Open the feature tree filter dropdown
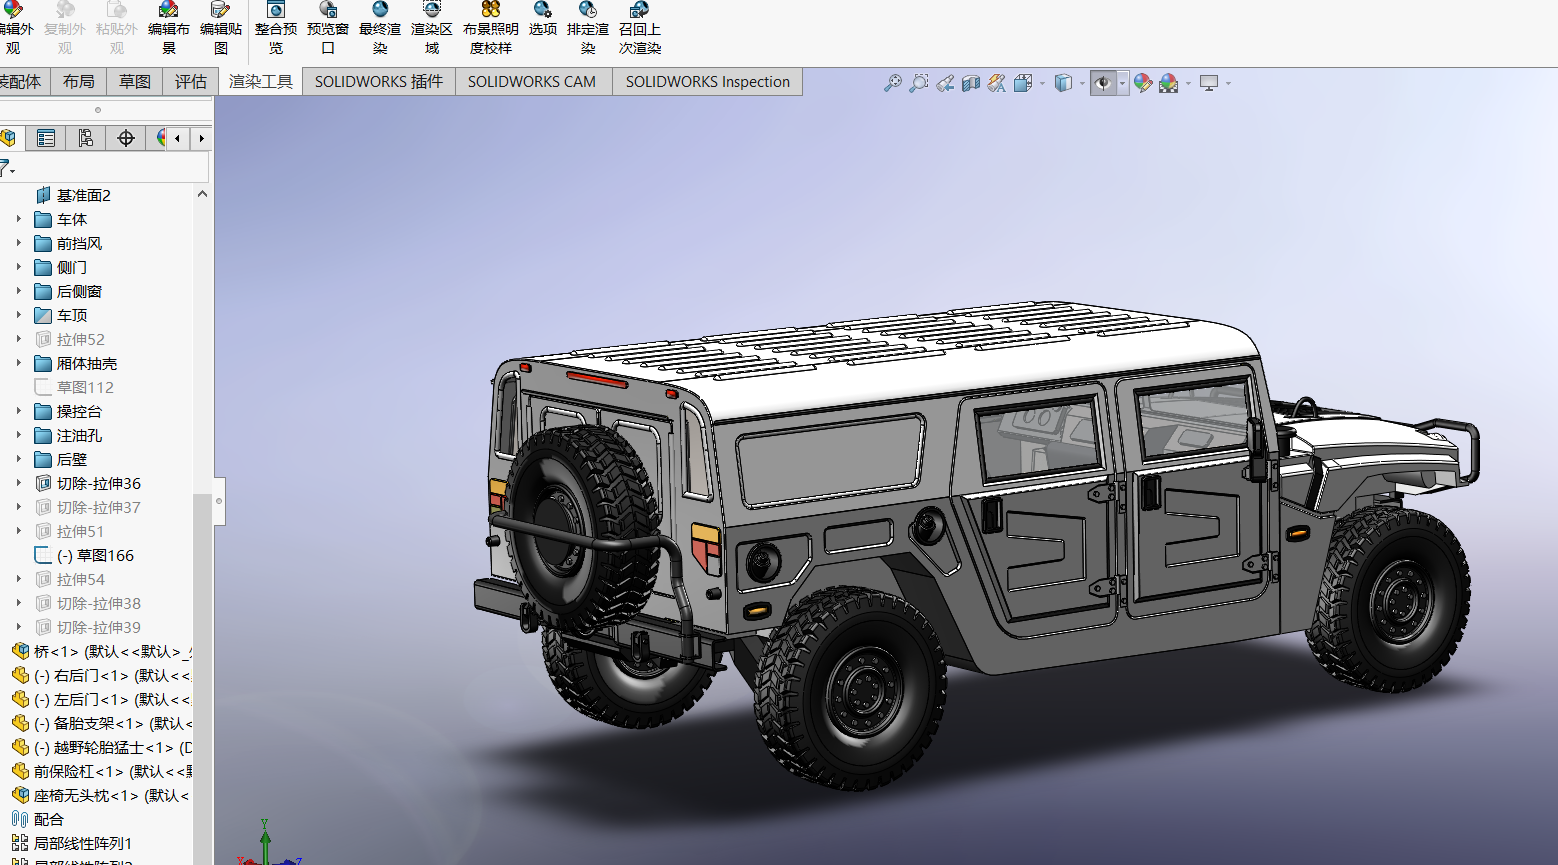1558x865 pixels. 7,168
